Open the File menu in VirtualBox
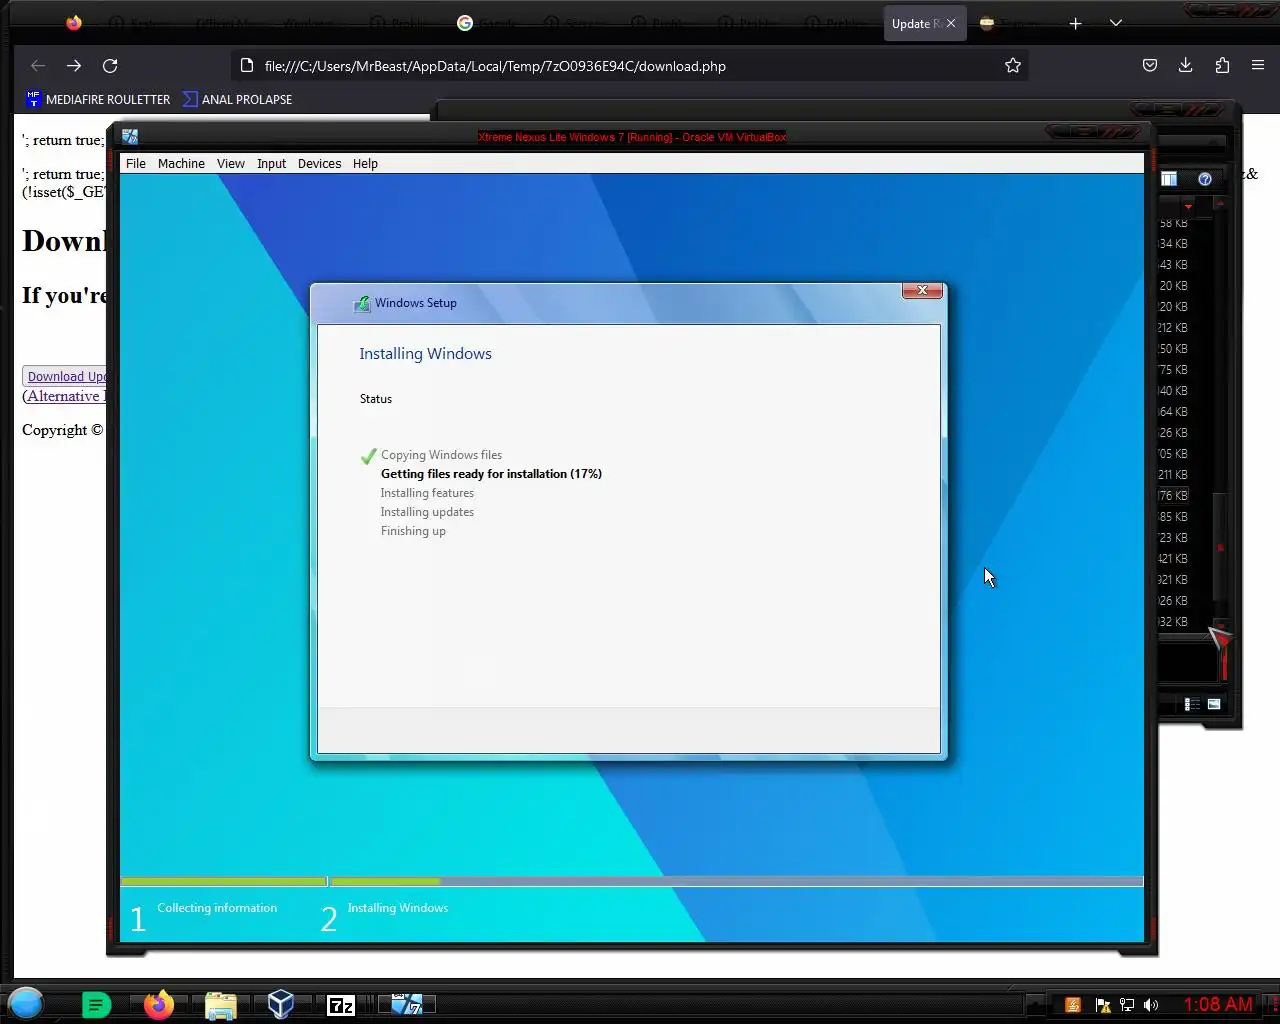The image size is (1280, 1024). point(136,164)
